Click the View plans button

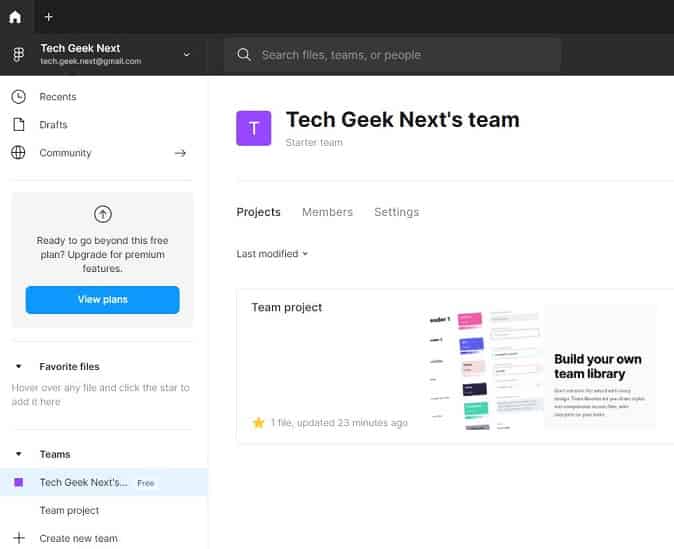click(x=102, y=300)
